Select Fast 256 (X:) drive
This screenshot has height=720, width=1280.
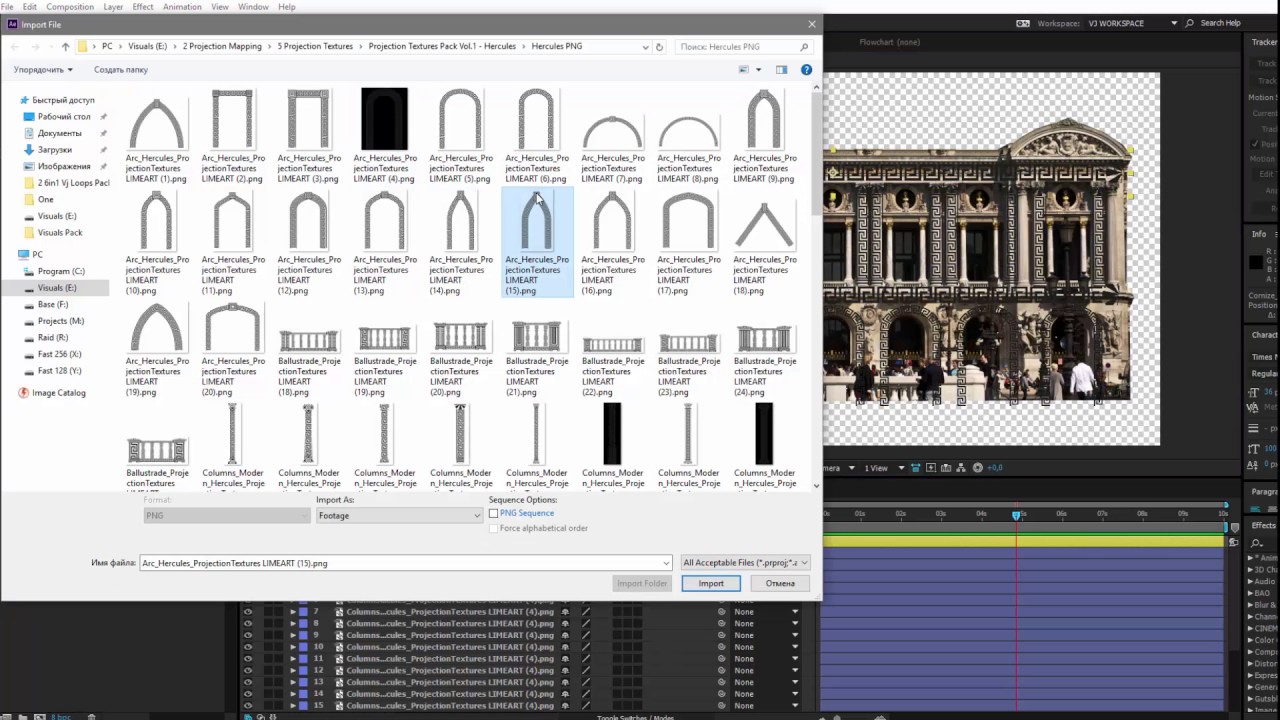[x=59, y=354]
